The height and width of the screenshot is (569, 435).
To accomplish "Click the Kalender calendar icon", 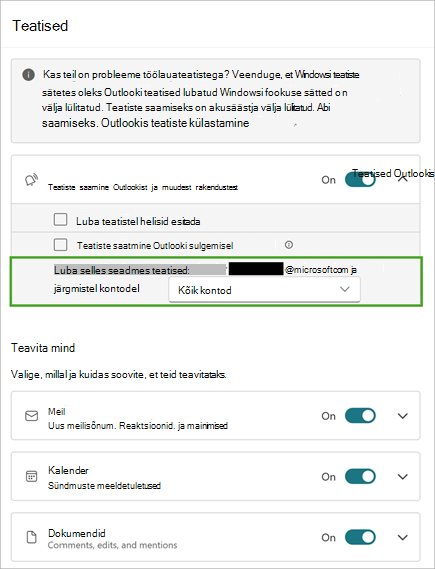I will pos(32,476).
